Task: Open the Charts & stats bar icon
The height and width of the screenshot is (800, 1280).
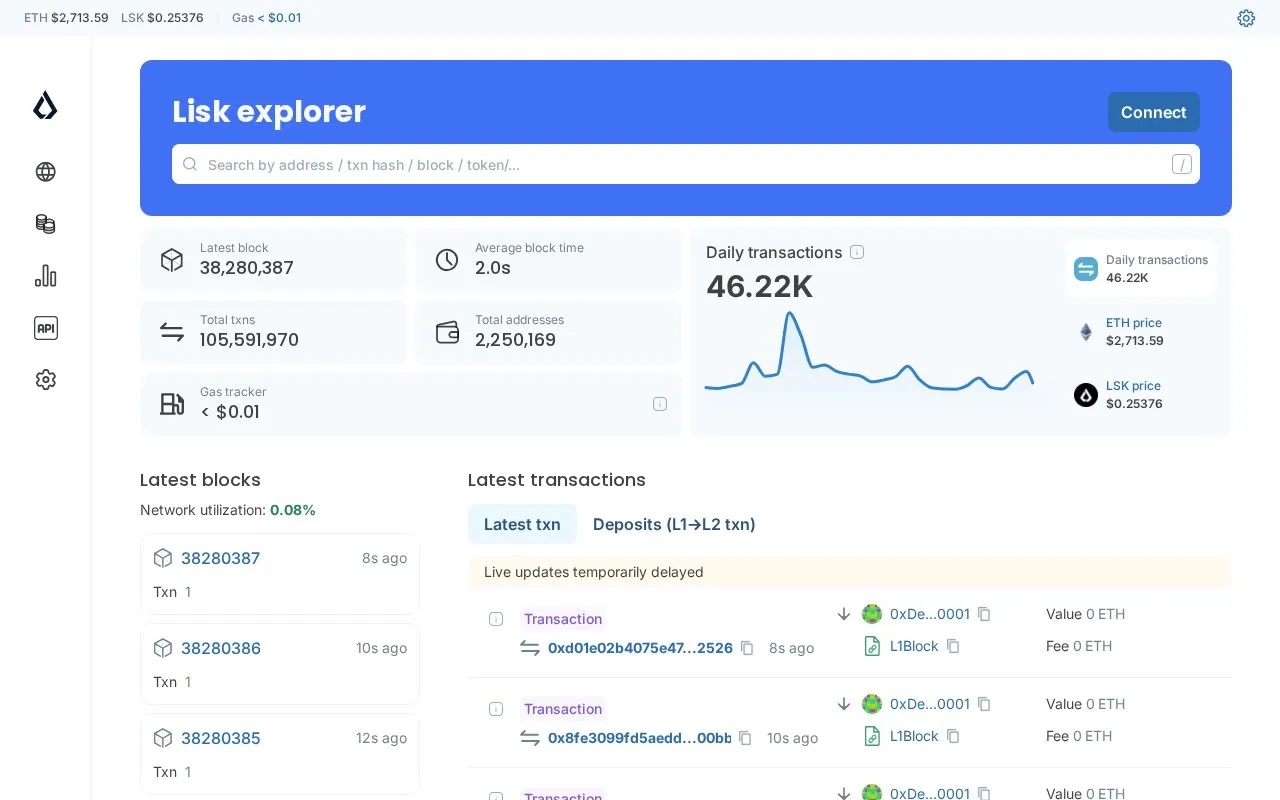Action: click(x=45, y=276)
